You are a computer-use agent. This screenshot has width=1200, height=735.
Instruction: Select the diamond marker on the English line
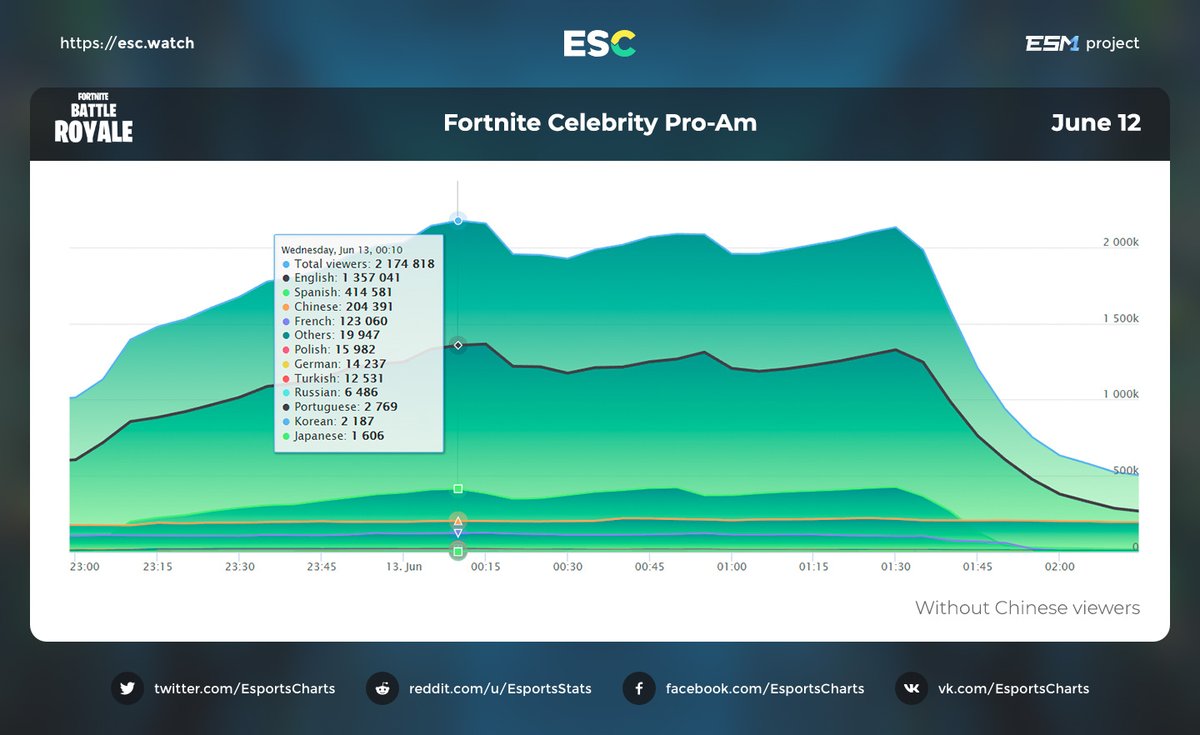pos(458,344)
